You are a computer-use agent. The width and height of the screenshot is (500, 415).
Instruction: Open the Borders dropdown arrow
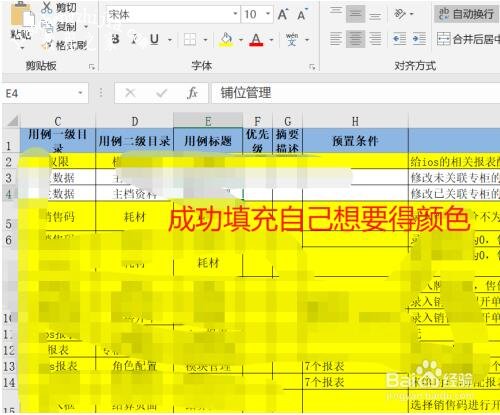[205, 40]
